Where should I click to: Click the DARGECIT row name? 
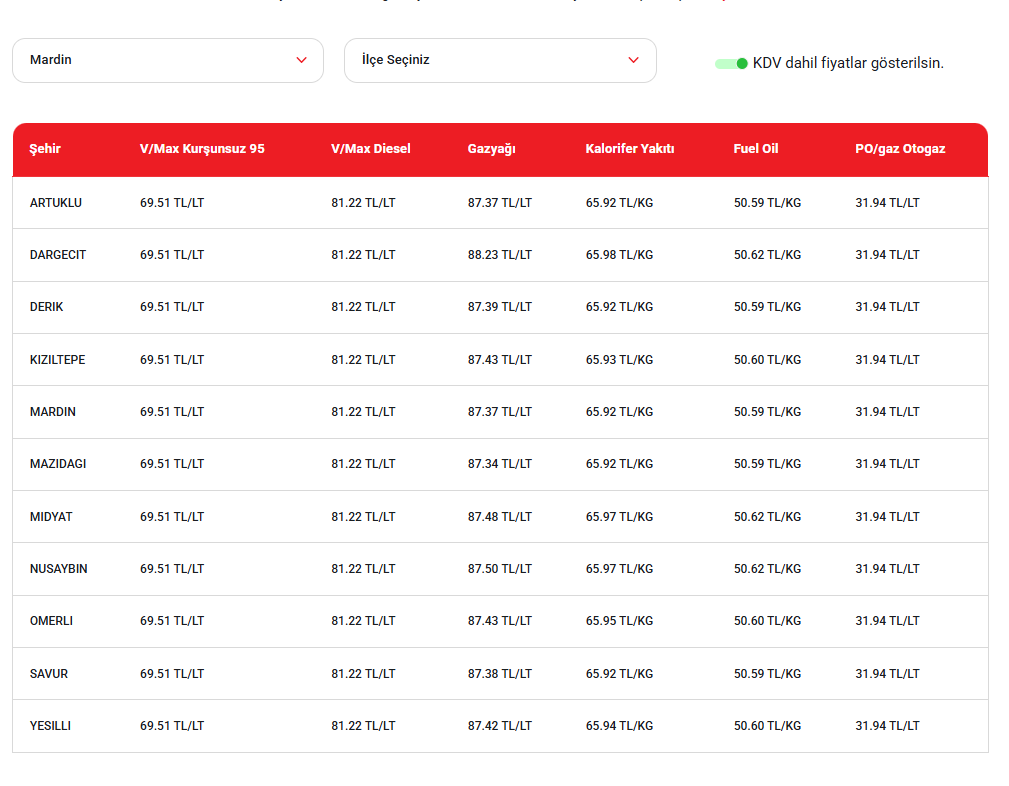[58, 255]
